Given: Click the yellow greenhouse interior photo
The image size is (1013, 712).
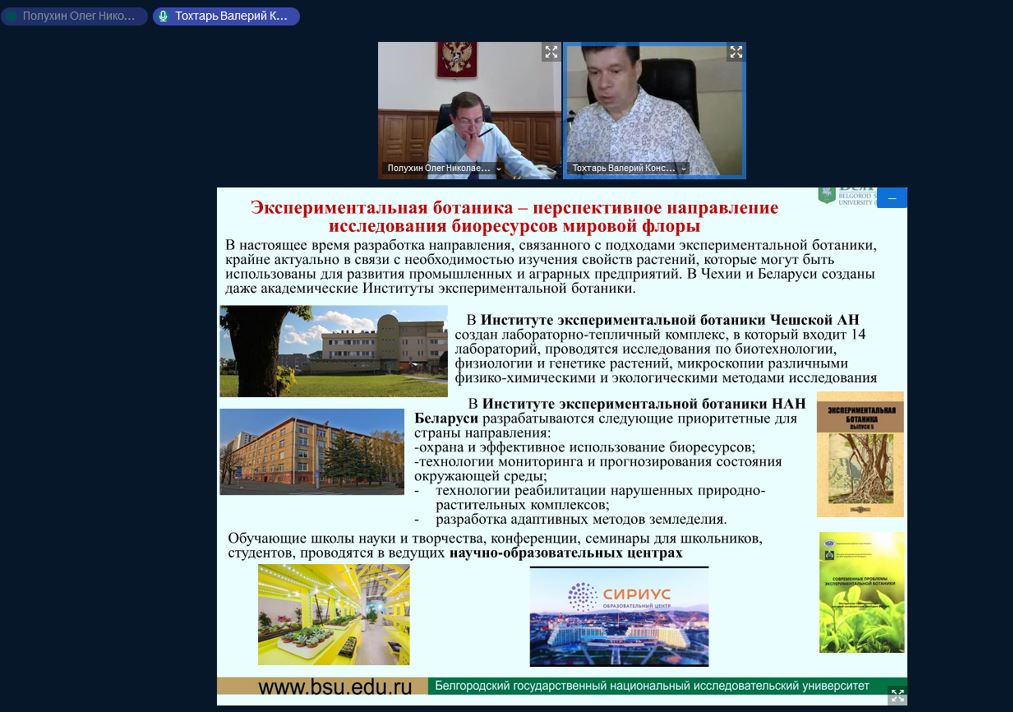Looking at the screenshot, I should (x=333, y=614).
